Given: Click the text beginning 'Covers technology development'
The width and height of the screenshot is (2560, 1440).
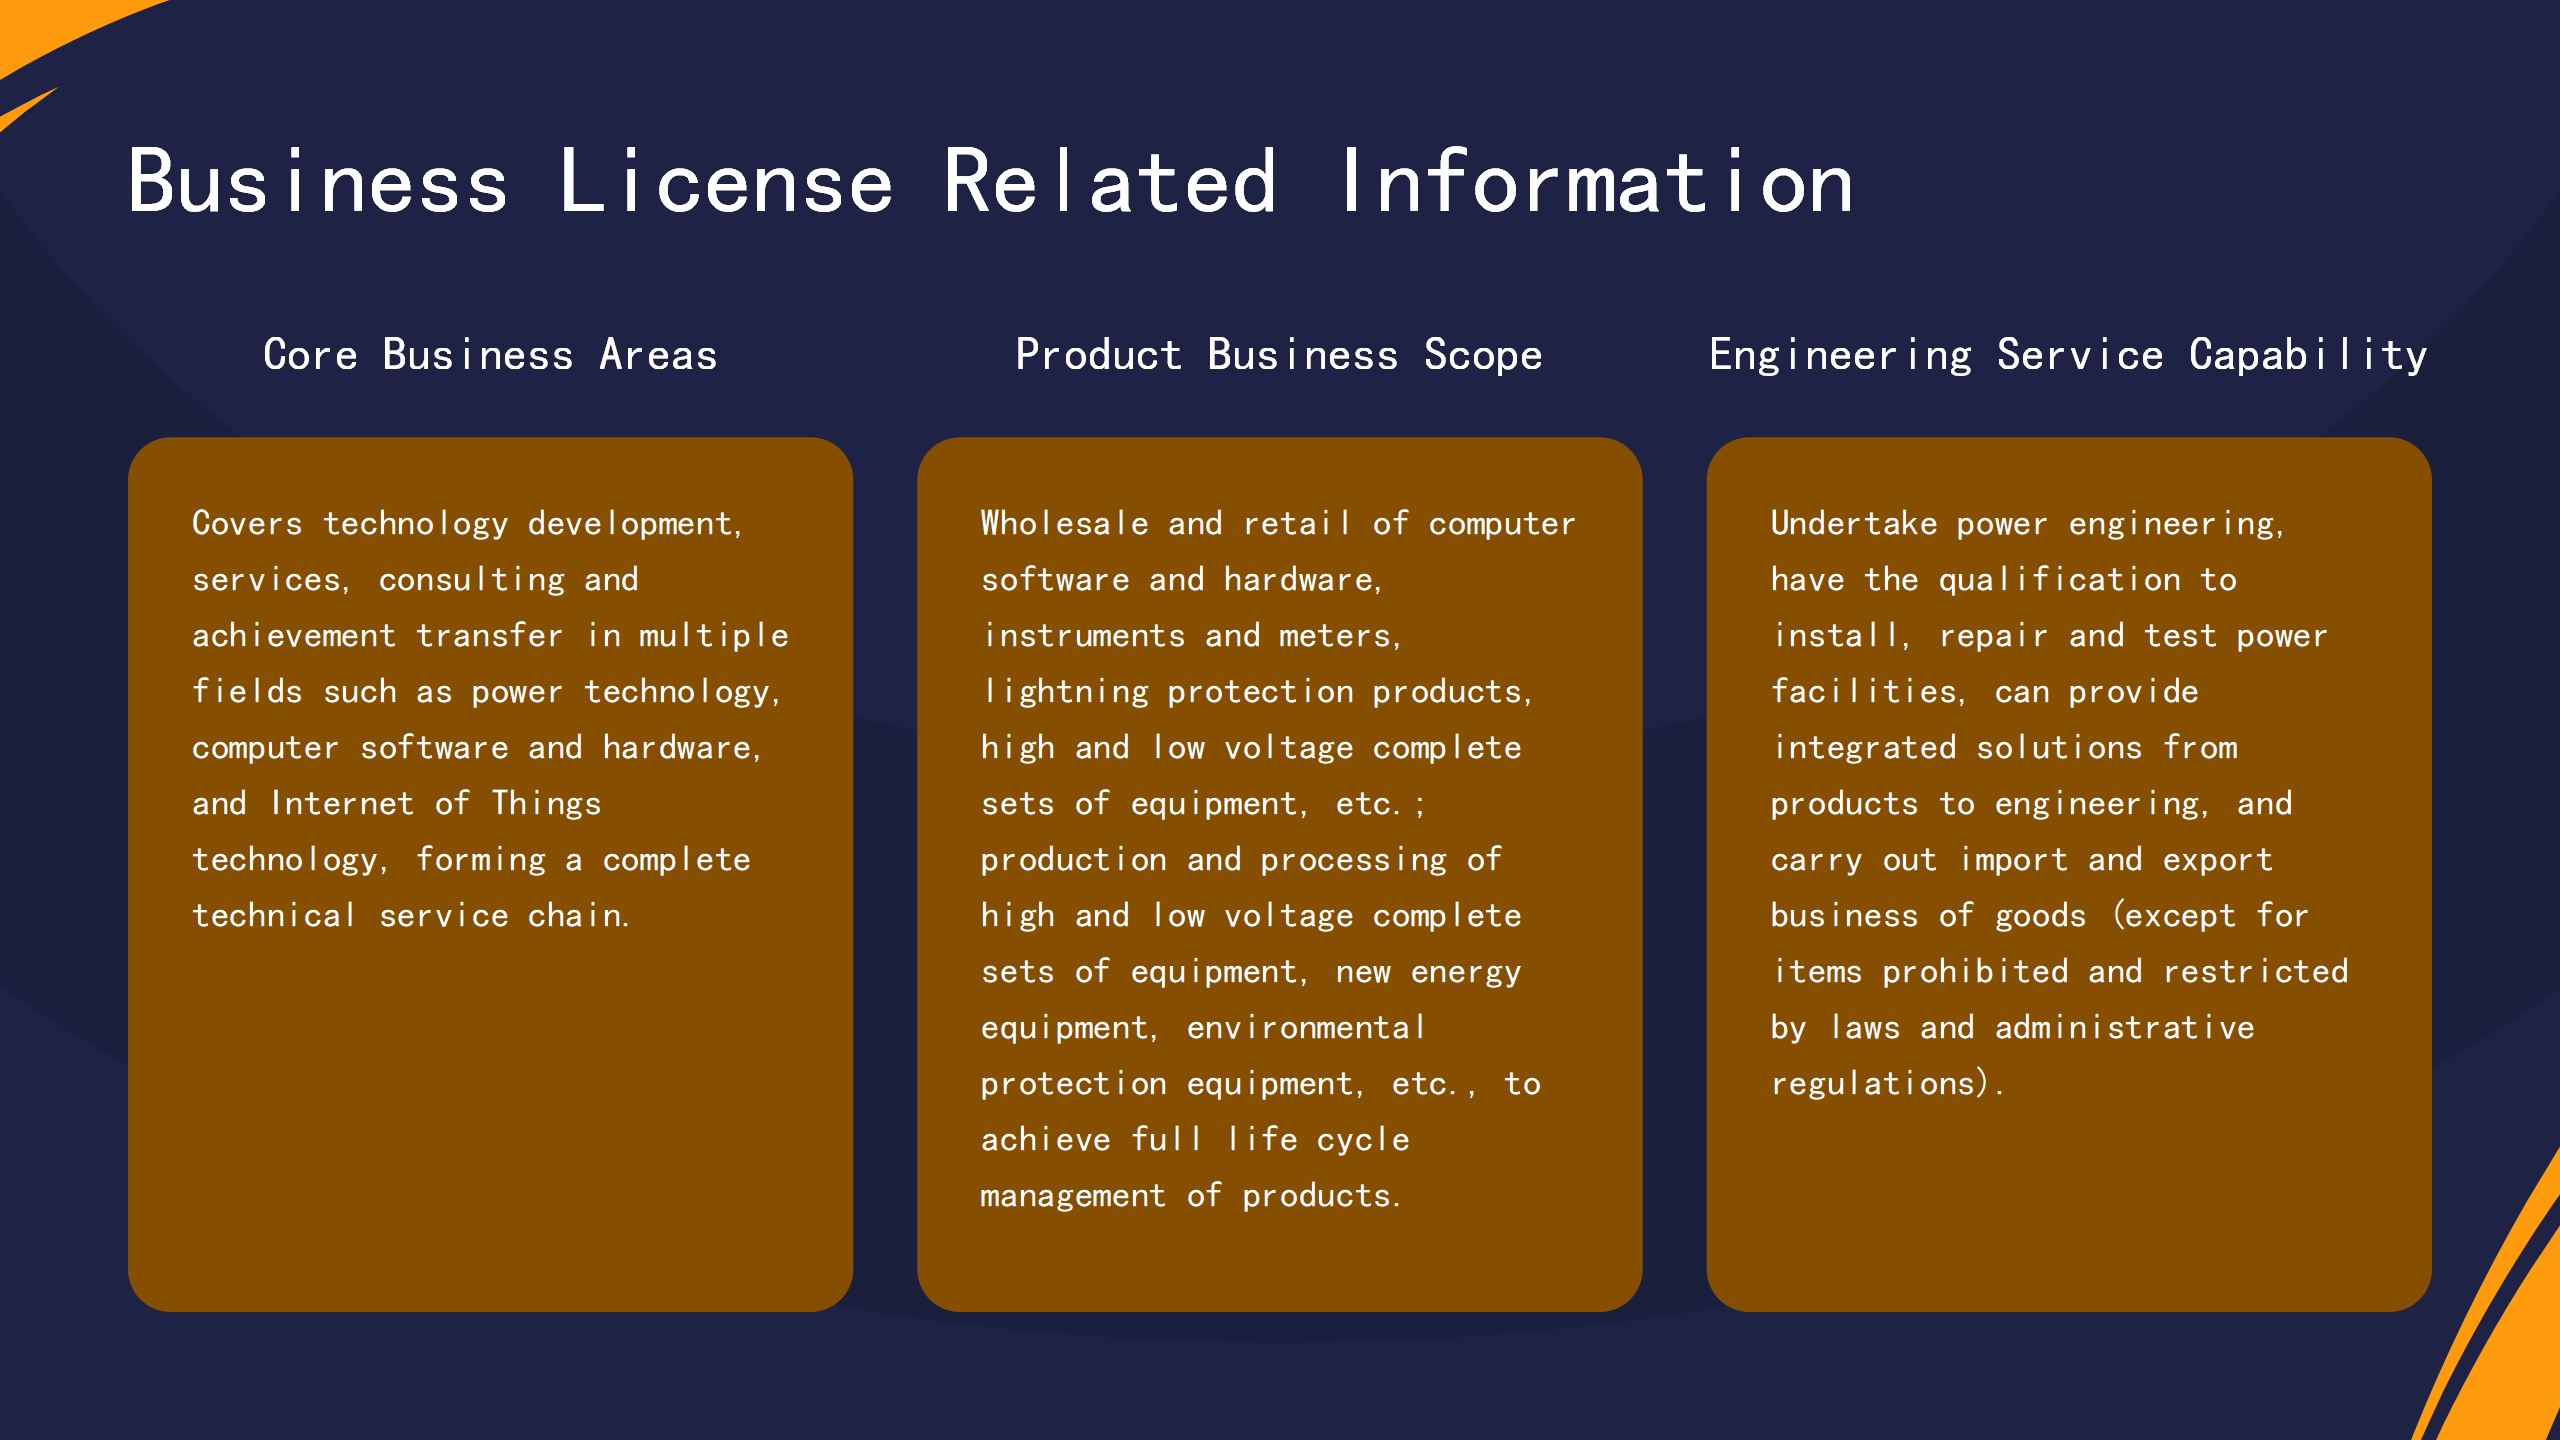Looking at the screenshot, I should point(470,522).
